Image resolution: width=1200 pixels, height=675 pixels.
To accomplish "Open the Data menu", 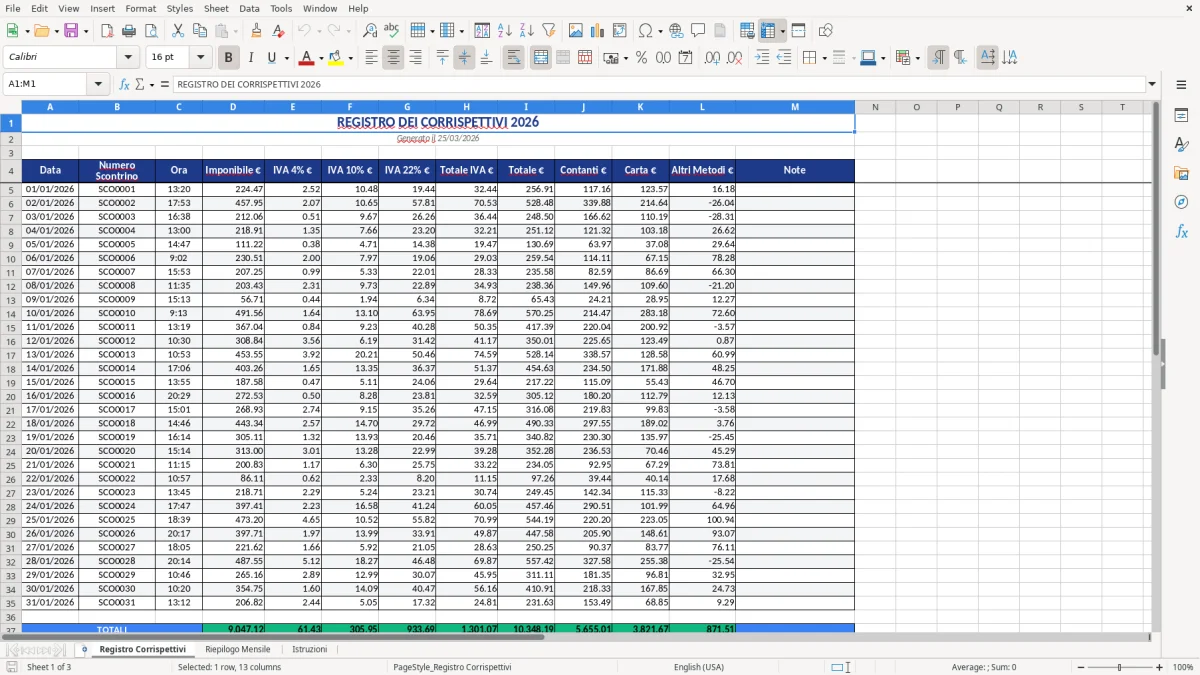I will point(250,8).
